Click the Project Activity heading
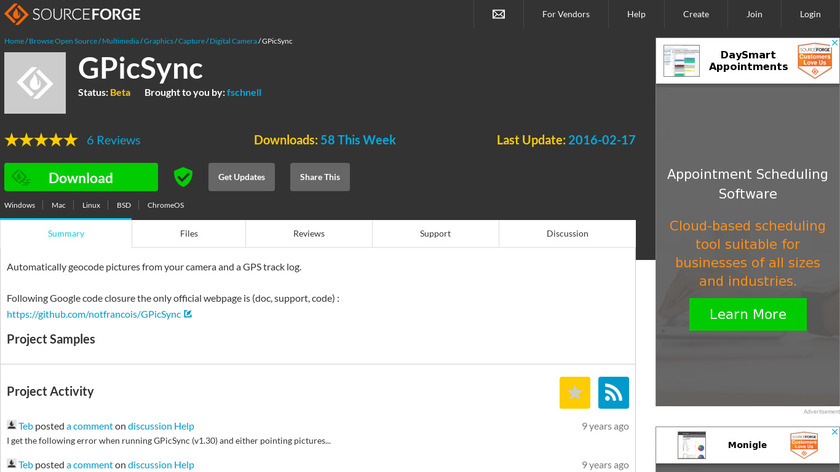840x472 pixels. tap(50, 391)
